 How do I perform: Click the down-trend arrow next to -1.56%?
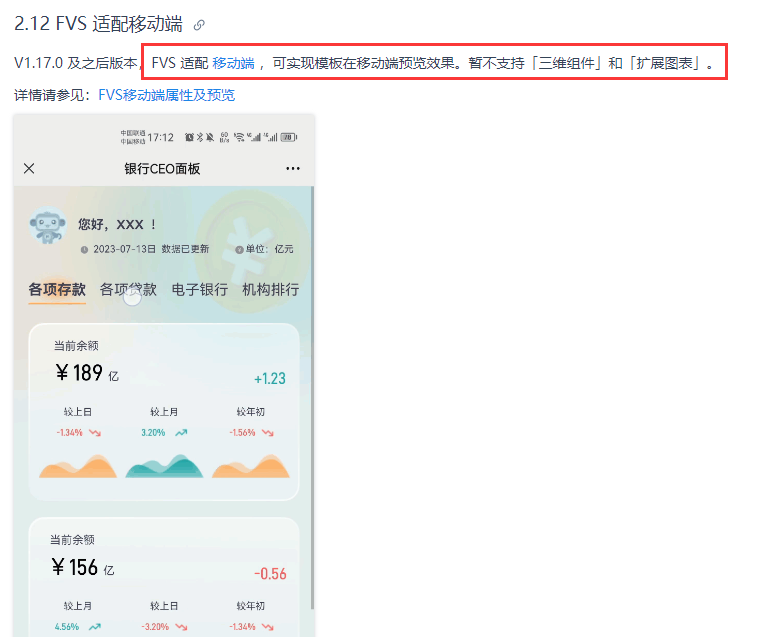click(x=268, y=433)
